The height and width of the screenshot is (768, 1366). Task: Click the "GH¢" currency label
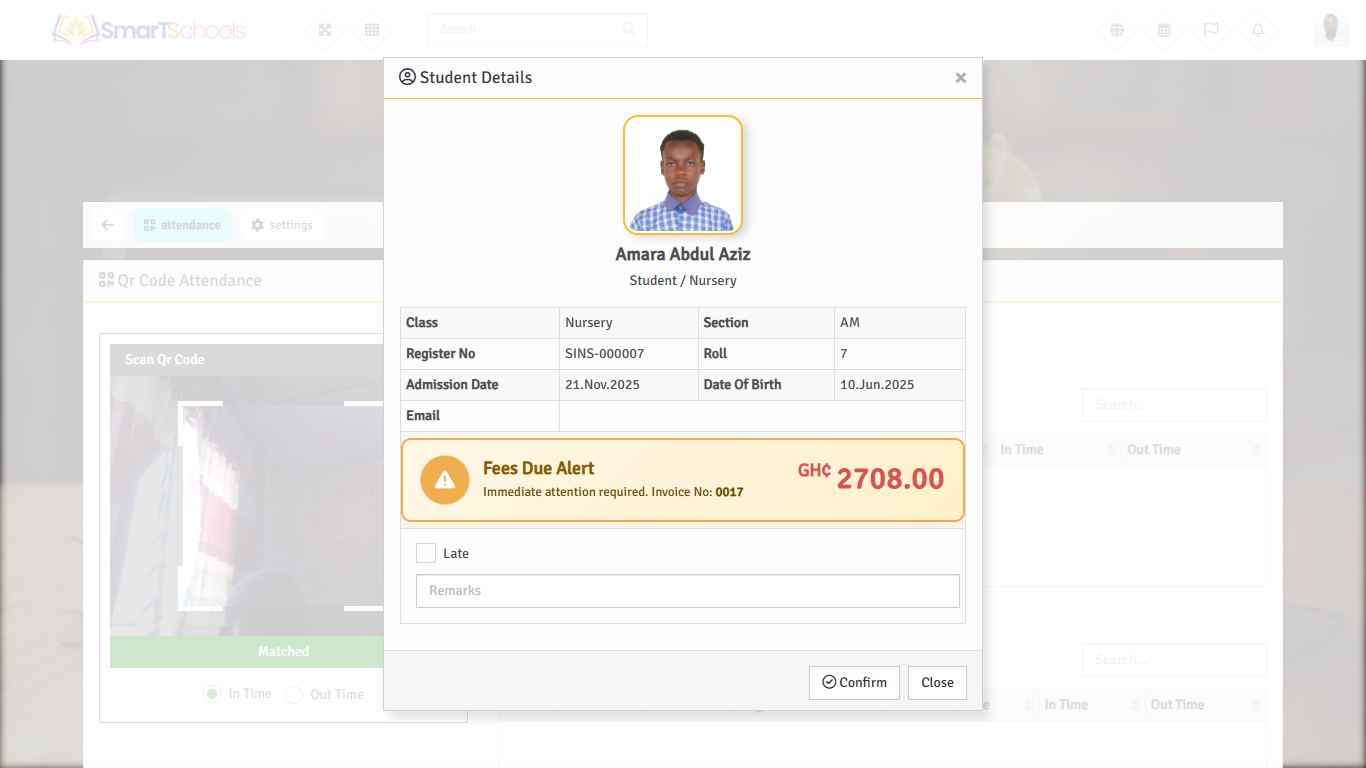click(x=814, y=470)
